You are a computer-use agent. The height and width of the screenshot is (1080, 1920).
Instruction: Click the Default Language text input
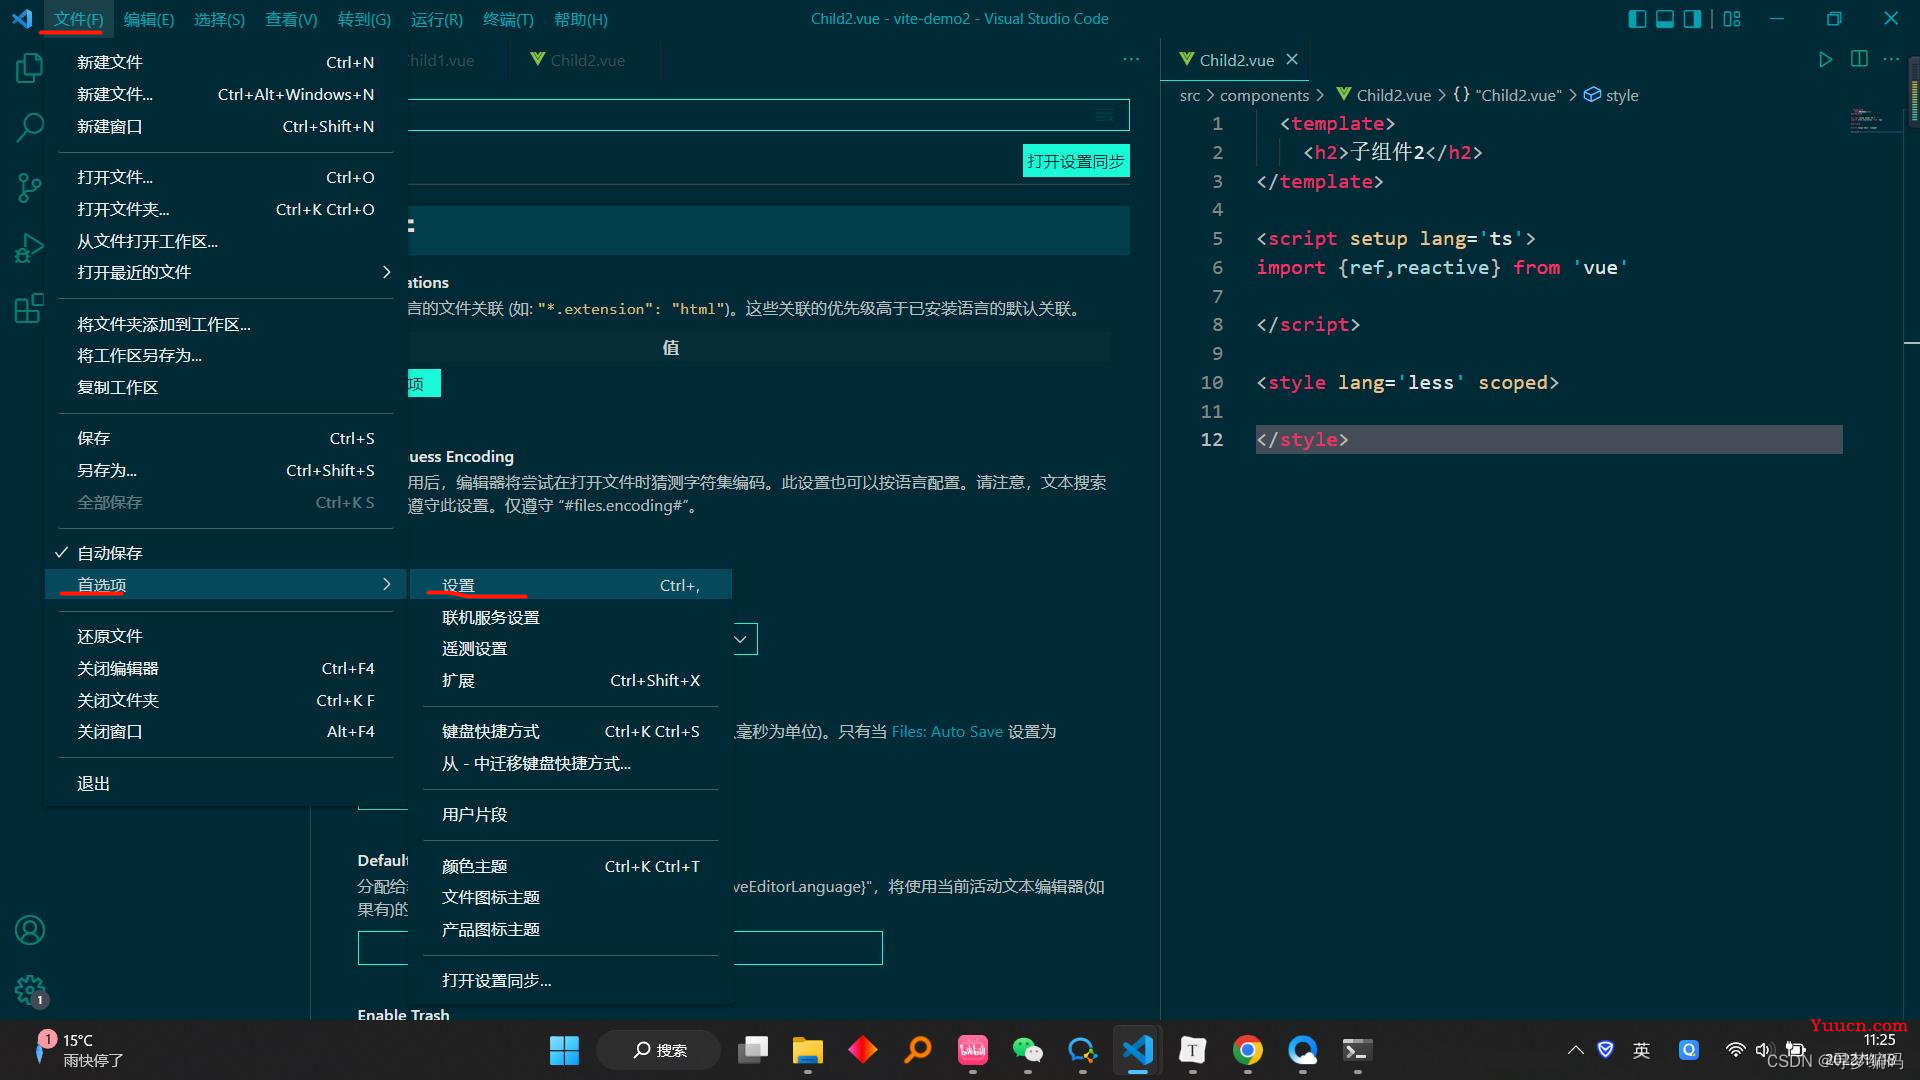pyautogui.click(x=808, y=948)
